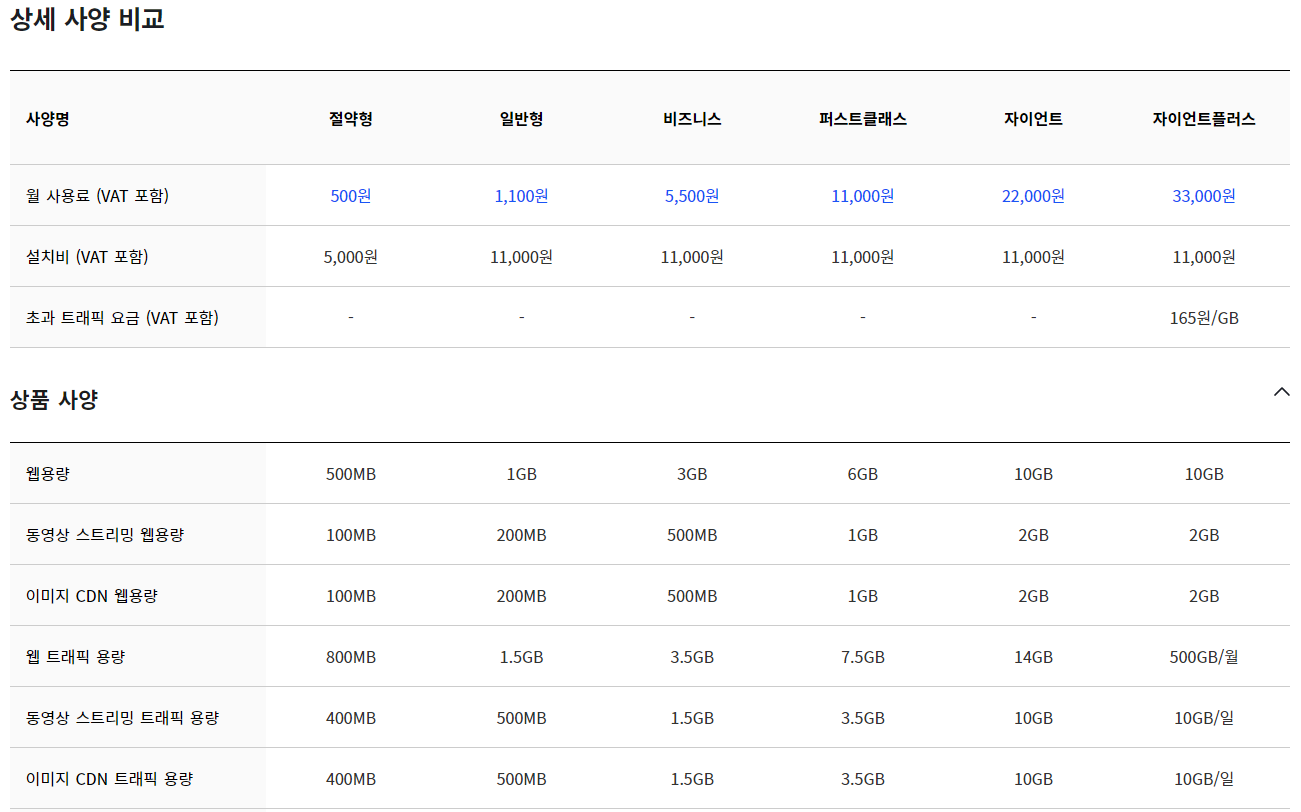Open the 11,000원 monthly fee link for 퍼스트클래스
Viewport: 1301px width, 812px height.
[x=863, y=196]
